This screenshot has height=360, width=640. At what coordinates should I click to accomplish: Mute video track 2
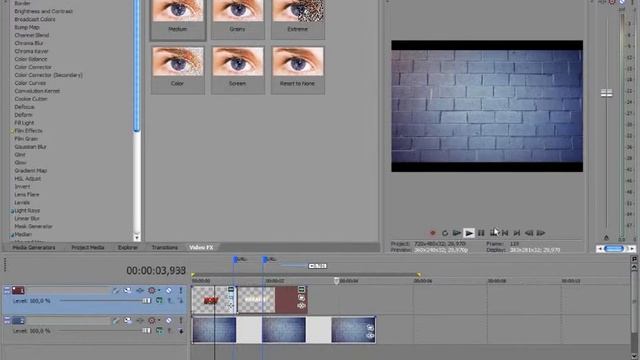click(169, 320)
